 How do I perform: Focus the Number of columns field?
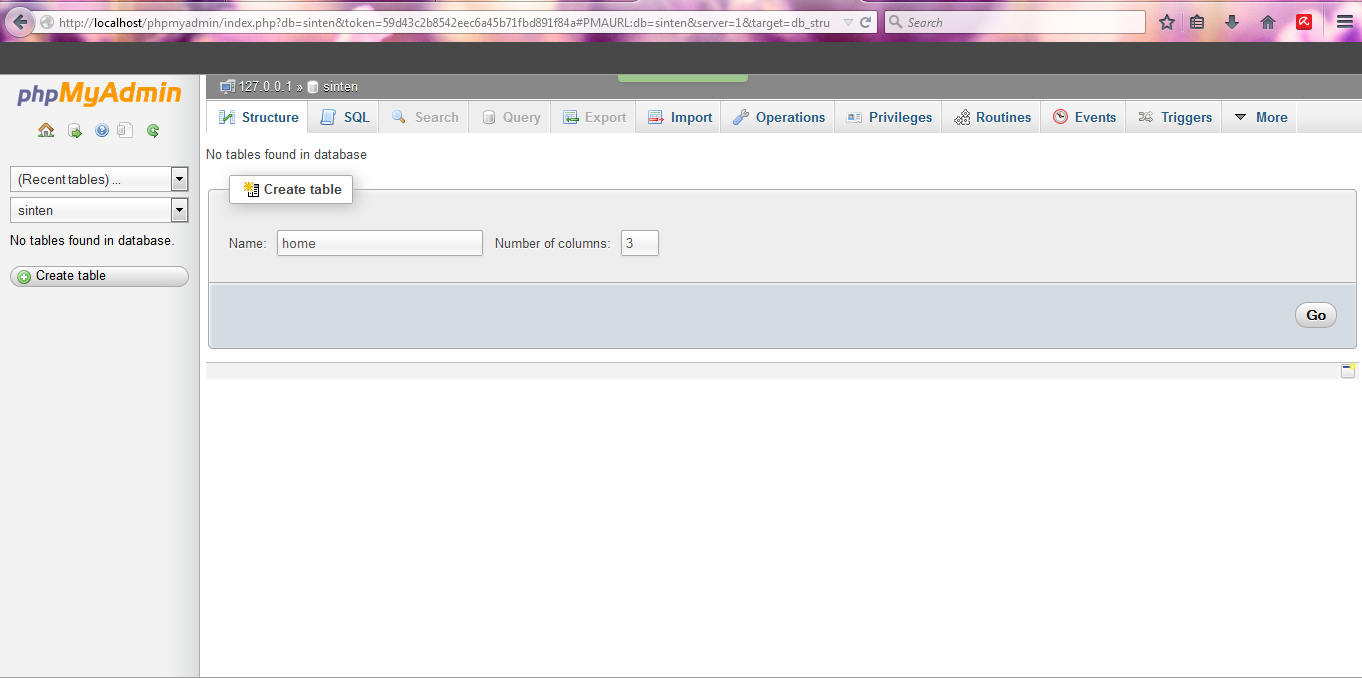pos(640,243)
